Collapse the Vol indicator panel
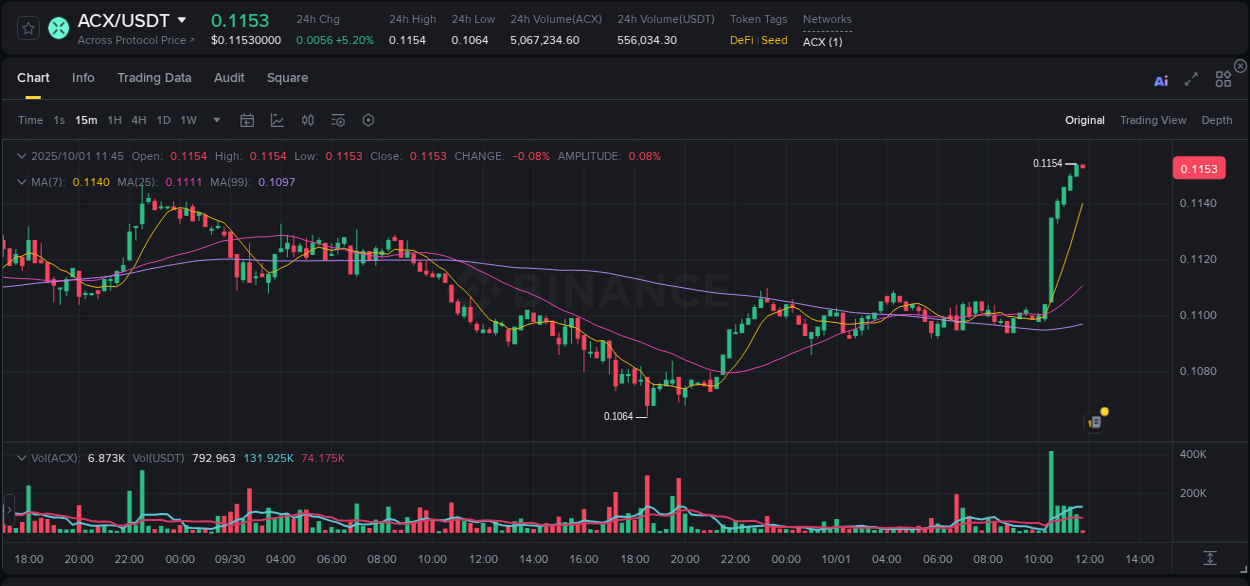The height and width of the screenshot is (586, 1250). pos(21,457)
